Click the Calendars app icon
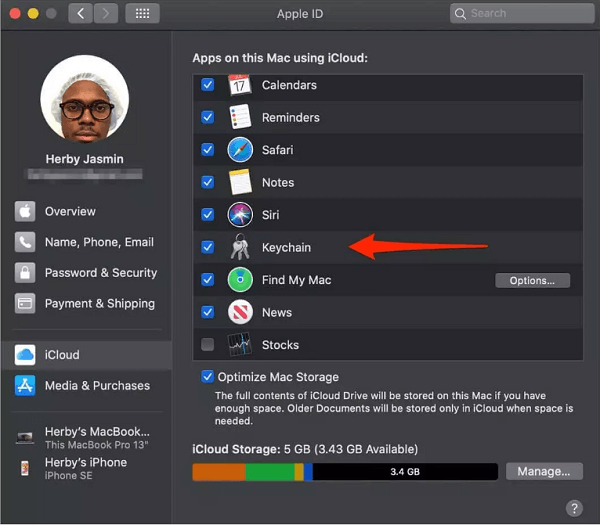Screen dimensions: 600x525 tap(240, 85)
